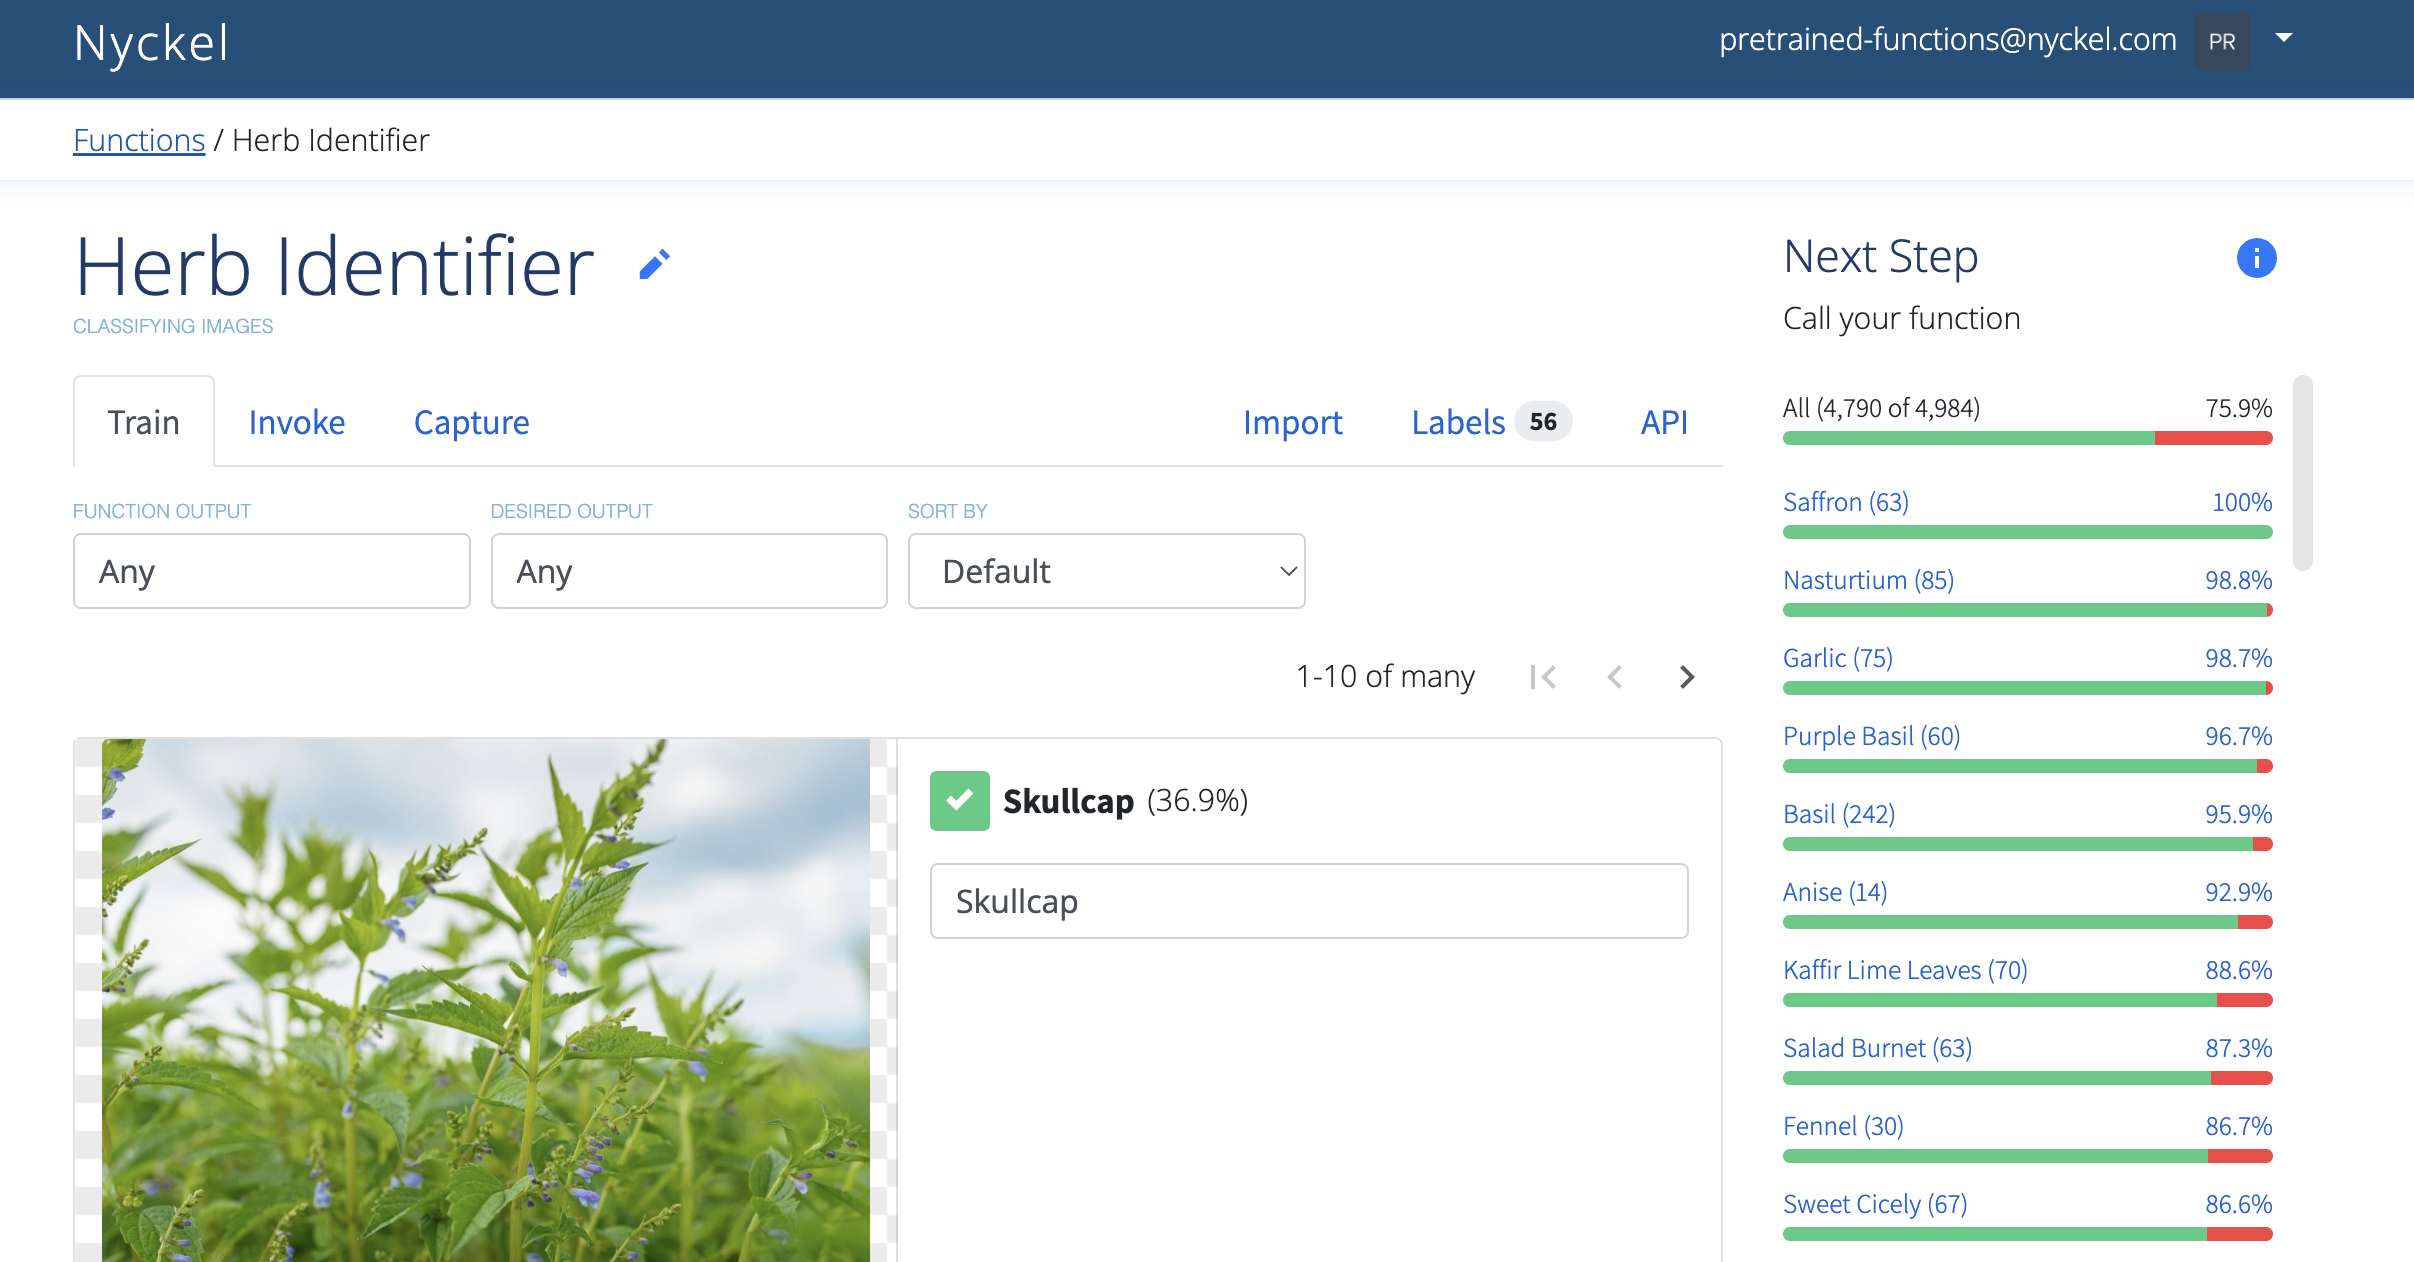
Task: Click the Import link
Action: click(1292, 422)
